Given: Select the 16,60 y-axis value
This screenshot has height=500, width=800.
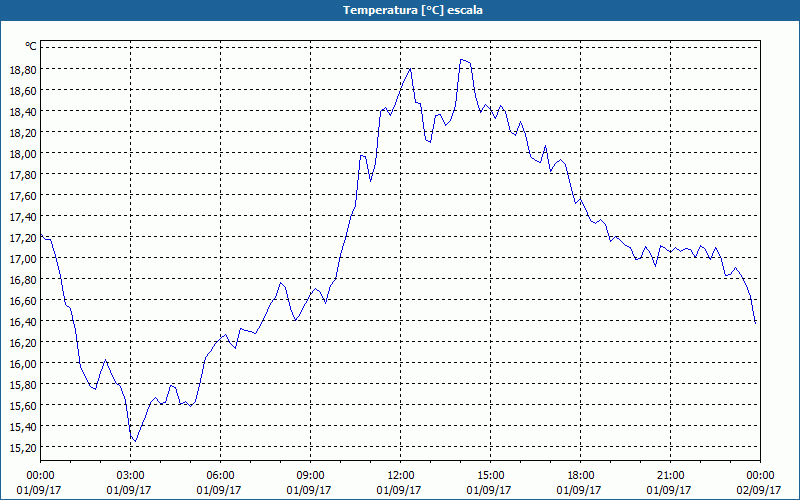Looking at the screenshot, I should pyautogui.click(x=23, y=301).
